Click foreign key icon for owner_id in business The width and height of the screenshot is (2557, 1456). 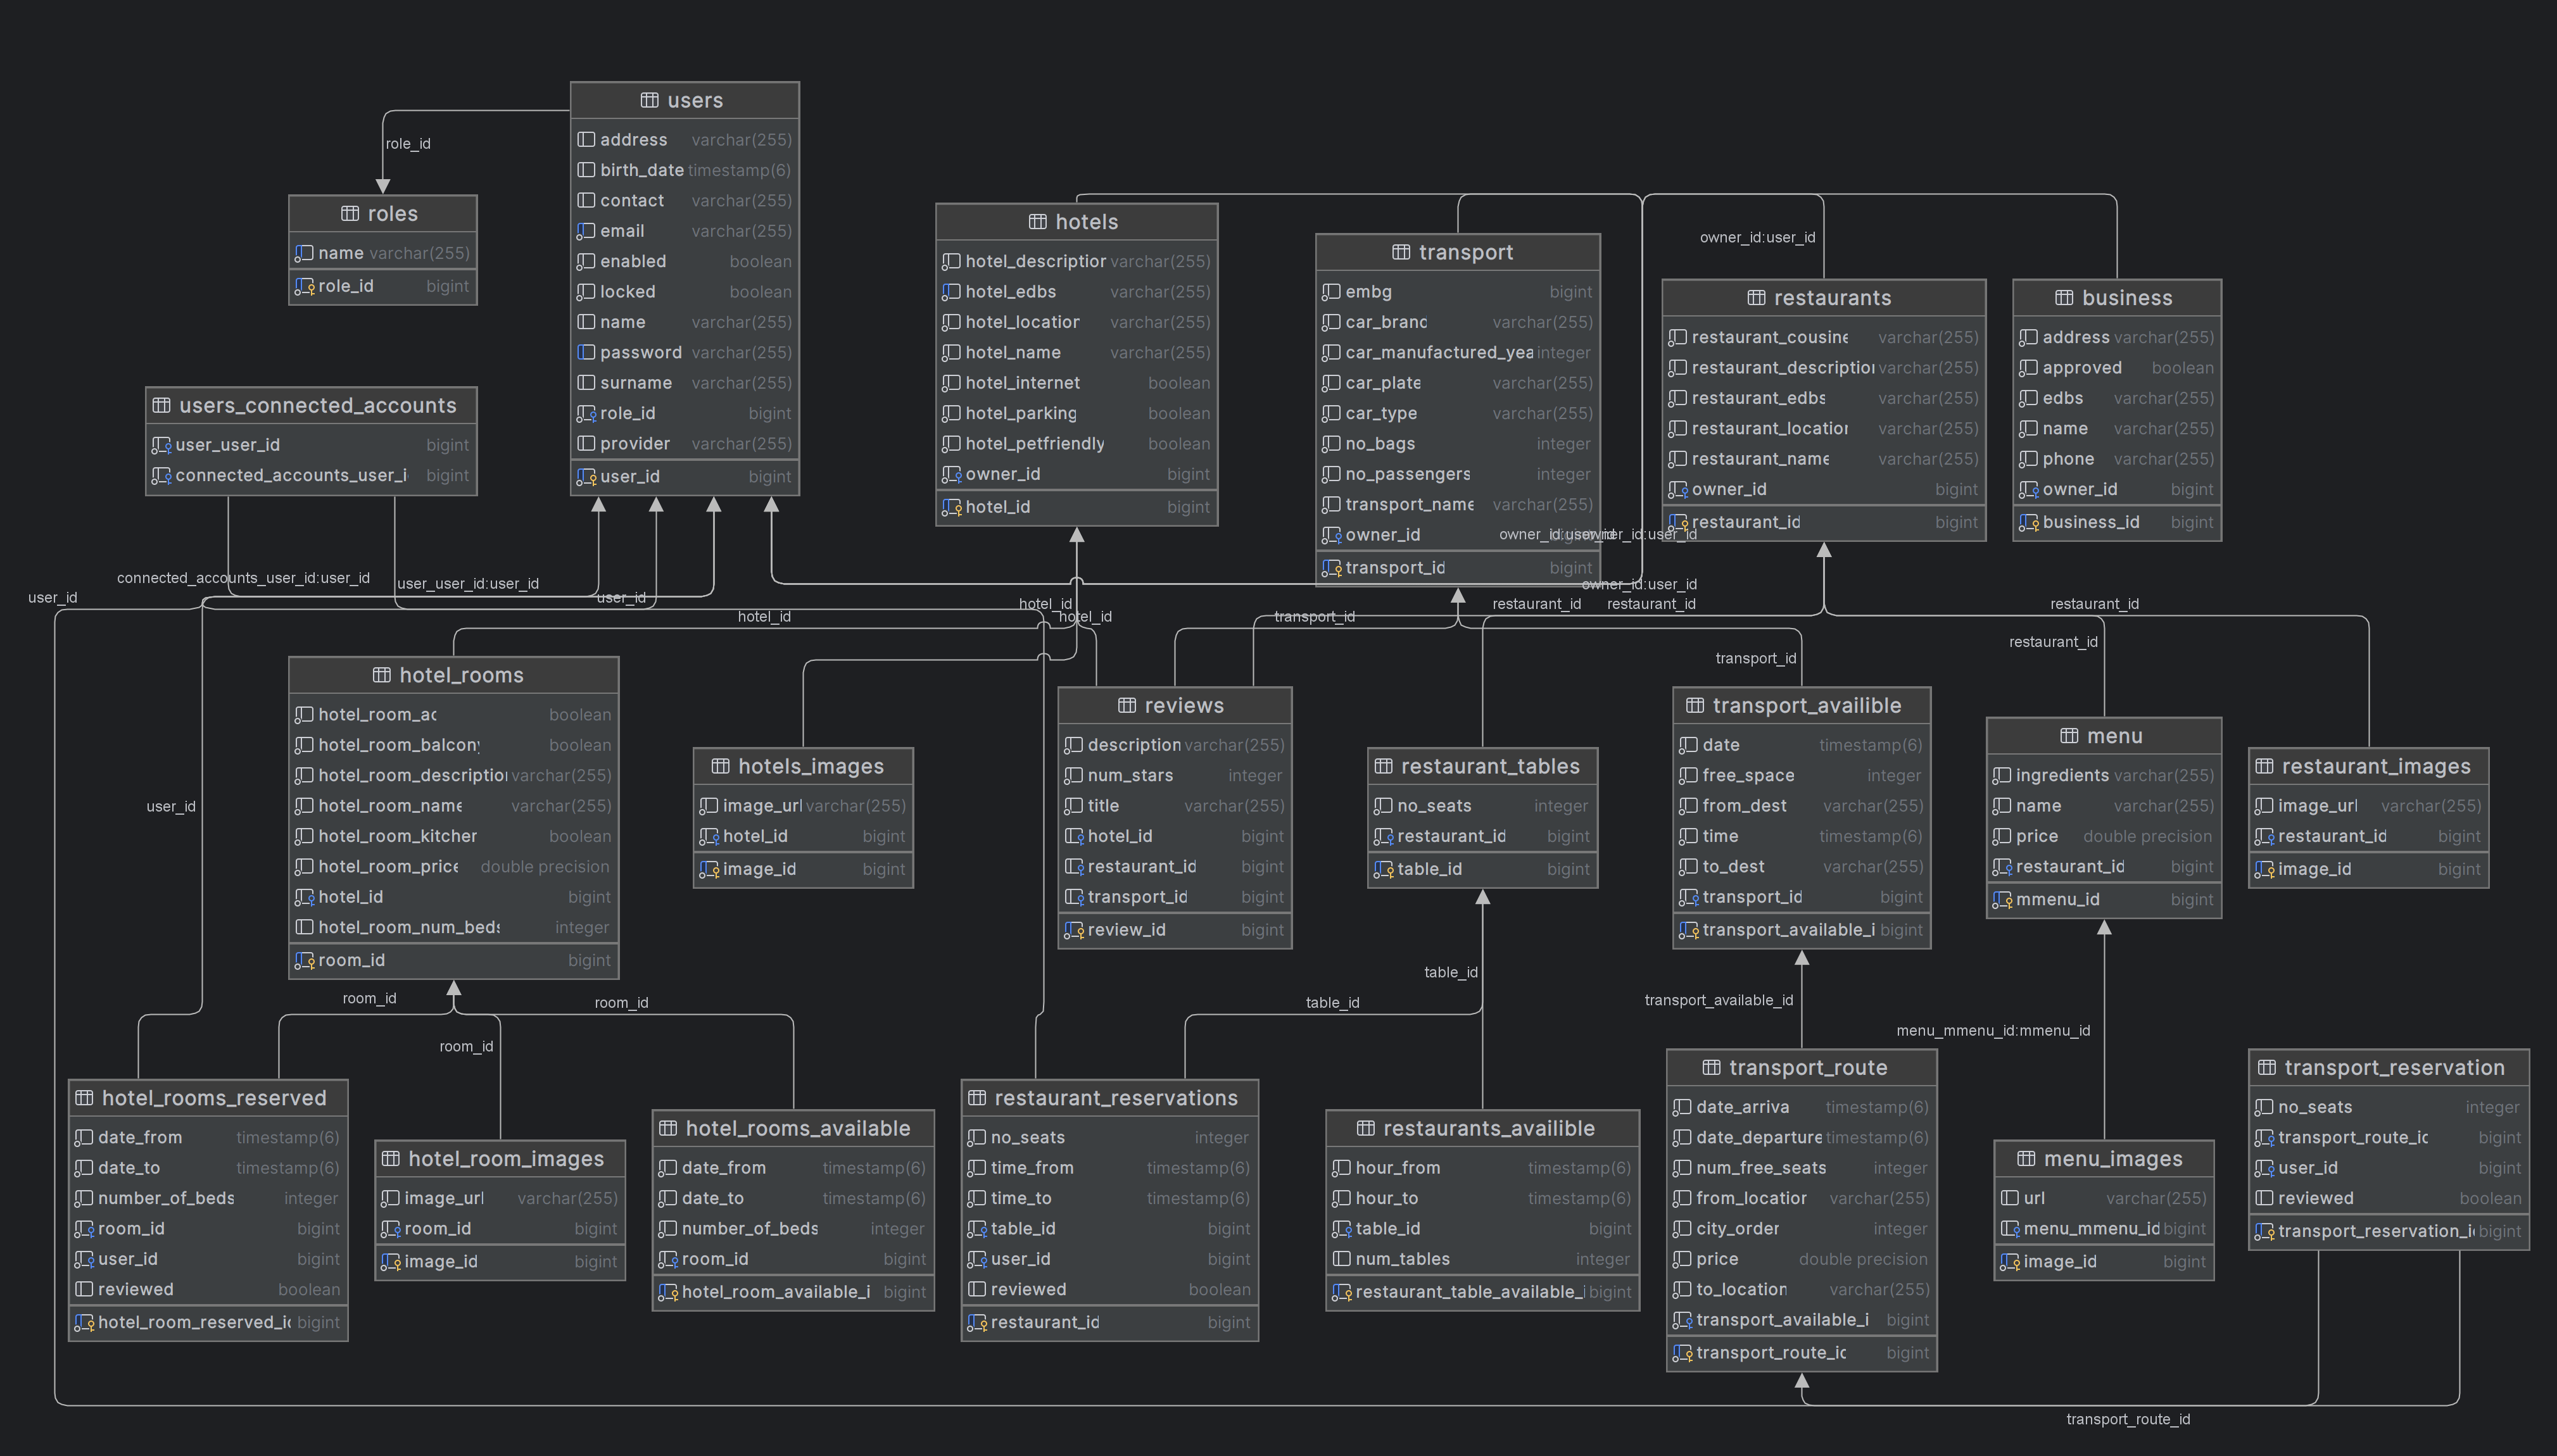(2028, 490)
